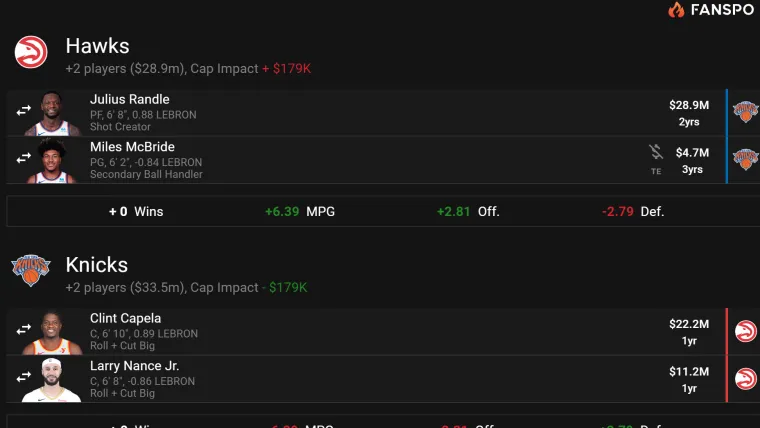Click the Hawks logo on Clint Capela's row
This screenshot has height=428, width=760.
tap(745, 332)
